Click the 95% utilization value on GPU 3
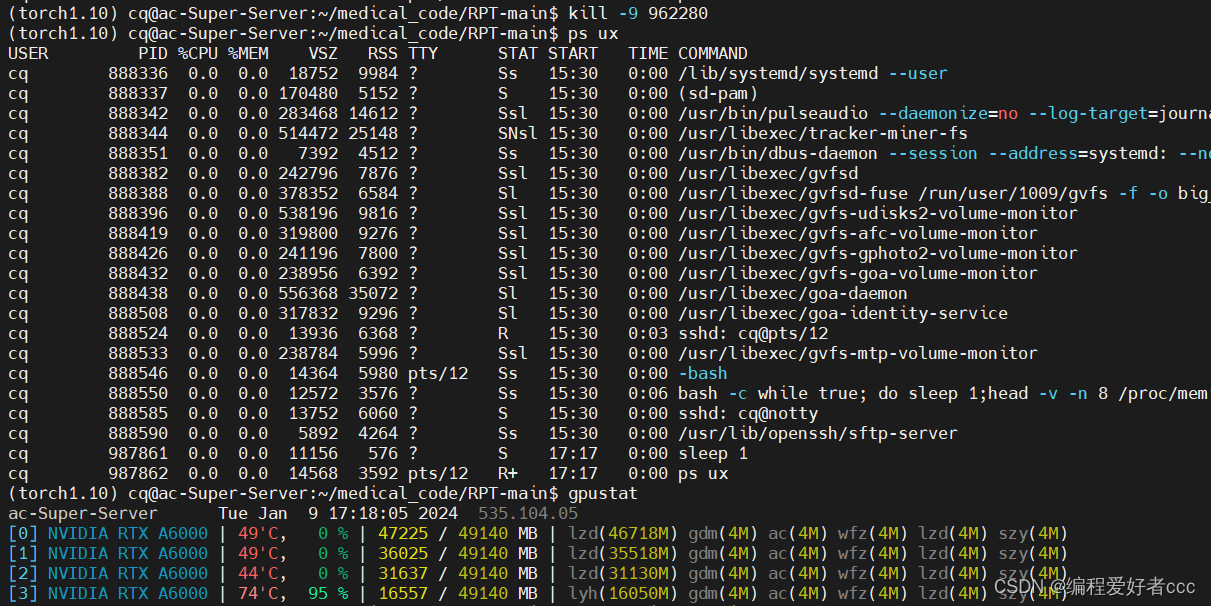Viewport: 1211px width, 606px height. [x=332, y=593]
